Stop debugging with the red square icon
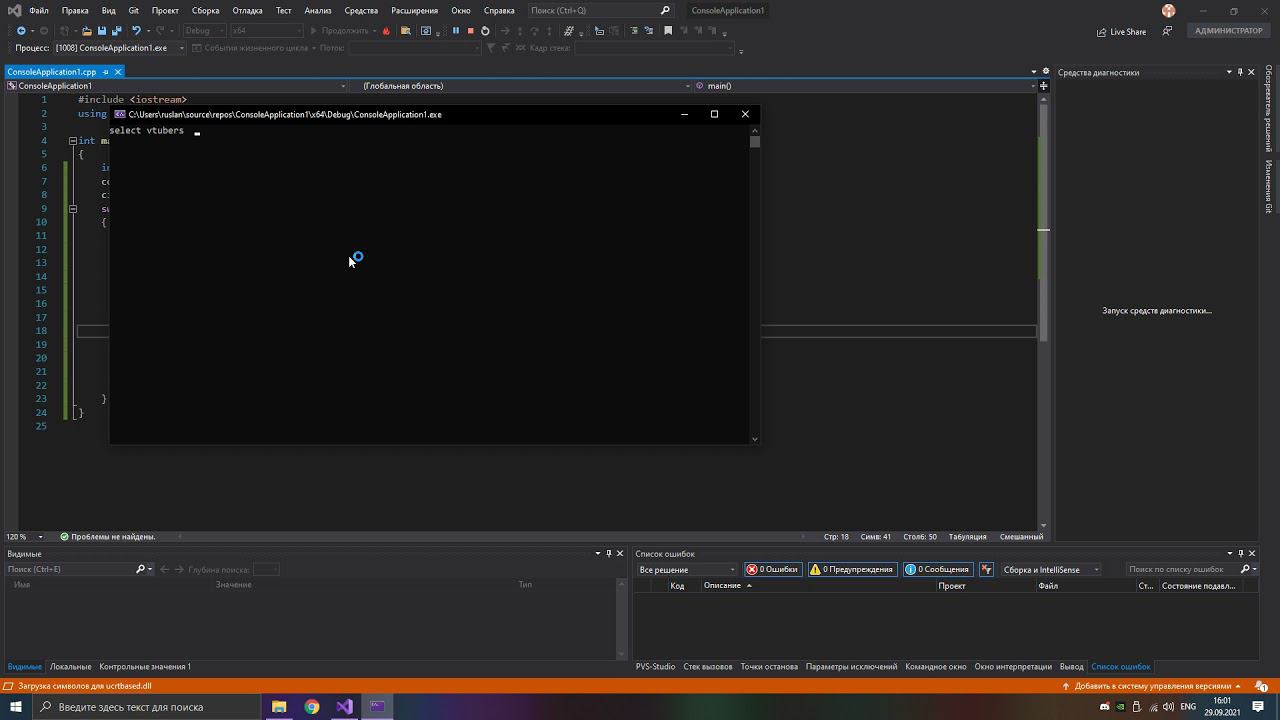 [470, 31]
